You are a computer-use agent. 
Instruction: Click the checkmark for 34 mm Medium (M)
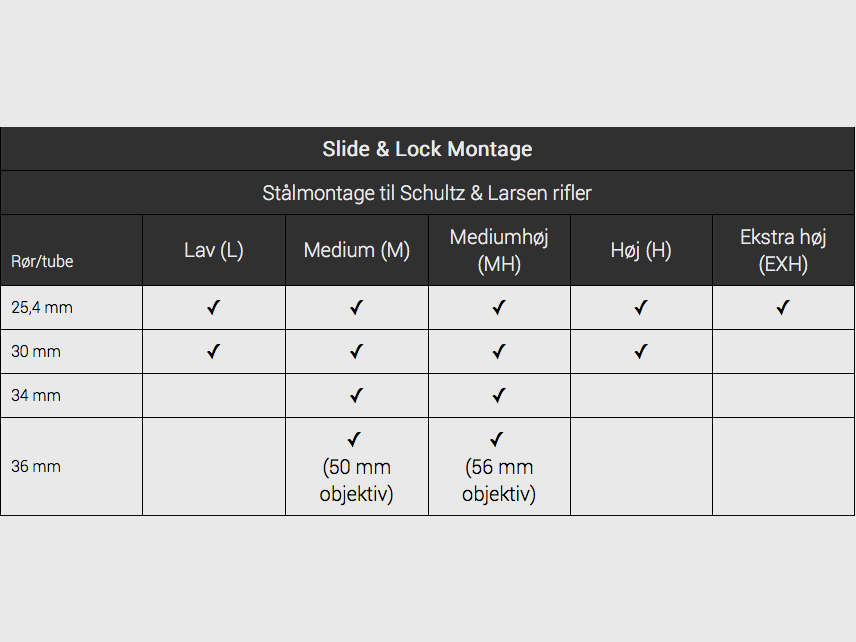click(356, 395)
